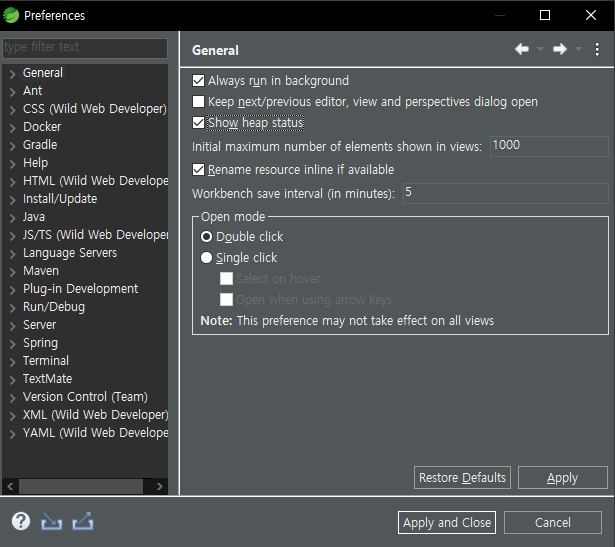Select JS/TS (Wild Web Developer) category

click(95, 235)
